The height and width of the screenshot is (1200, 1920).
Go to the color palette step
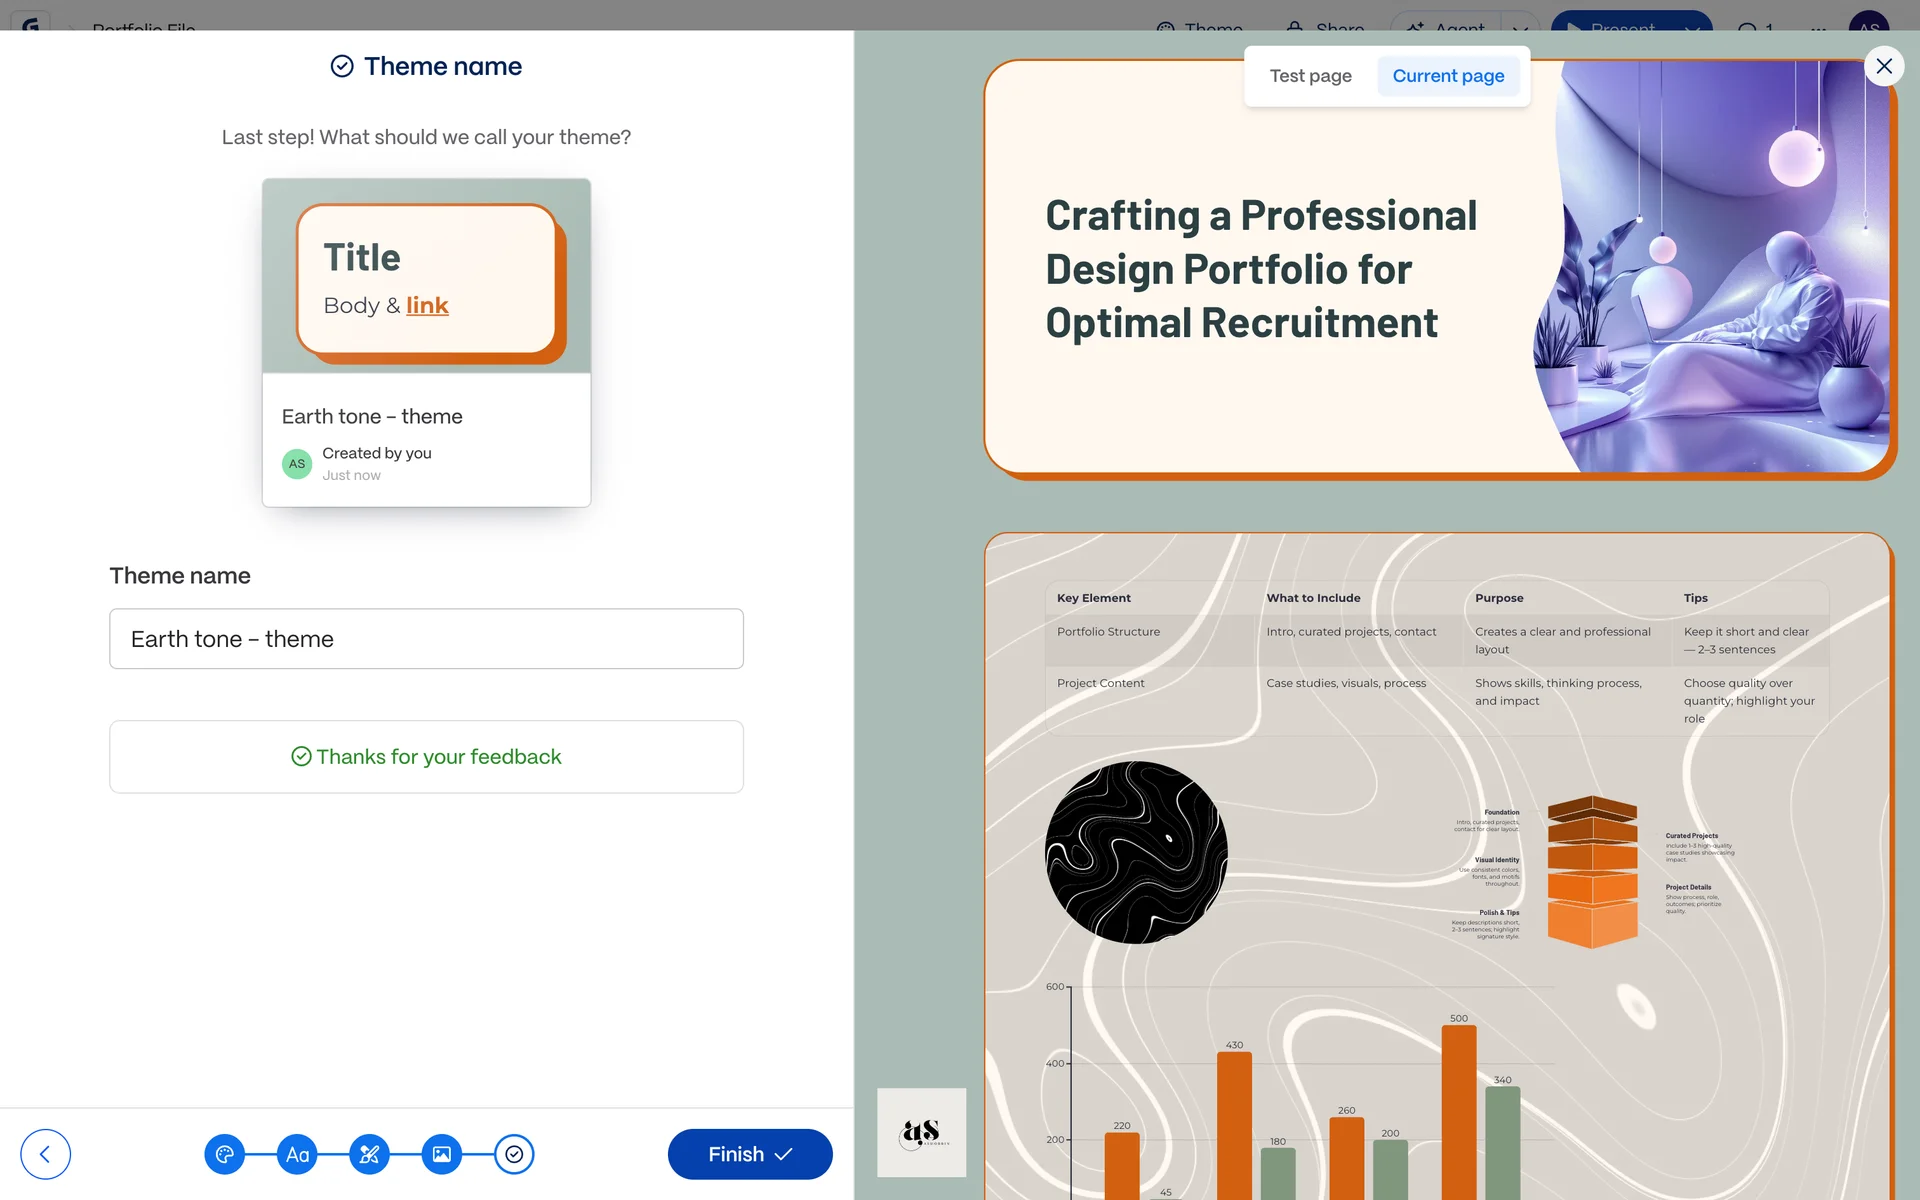coord(225,1154)
